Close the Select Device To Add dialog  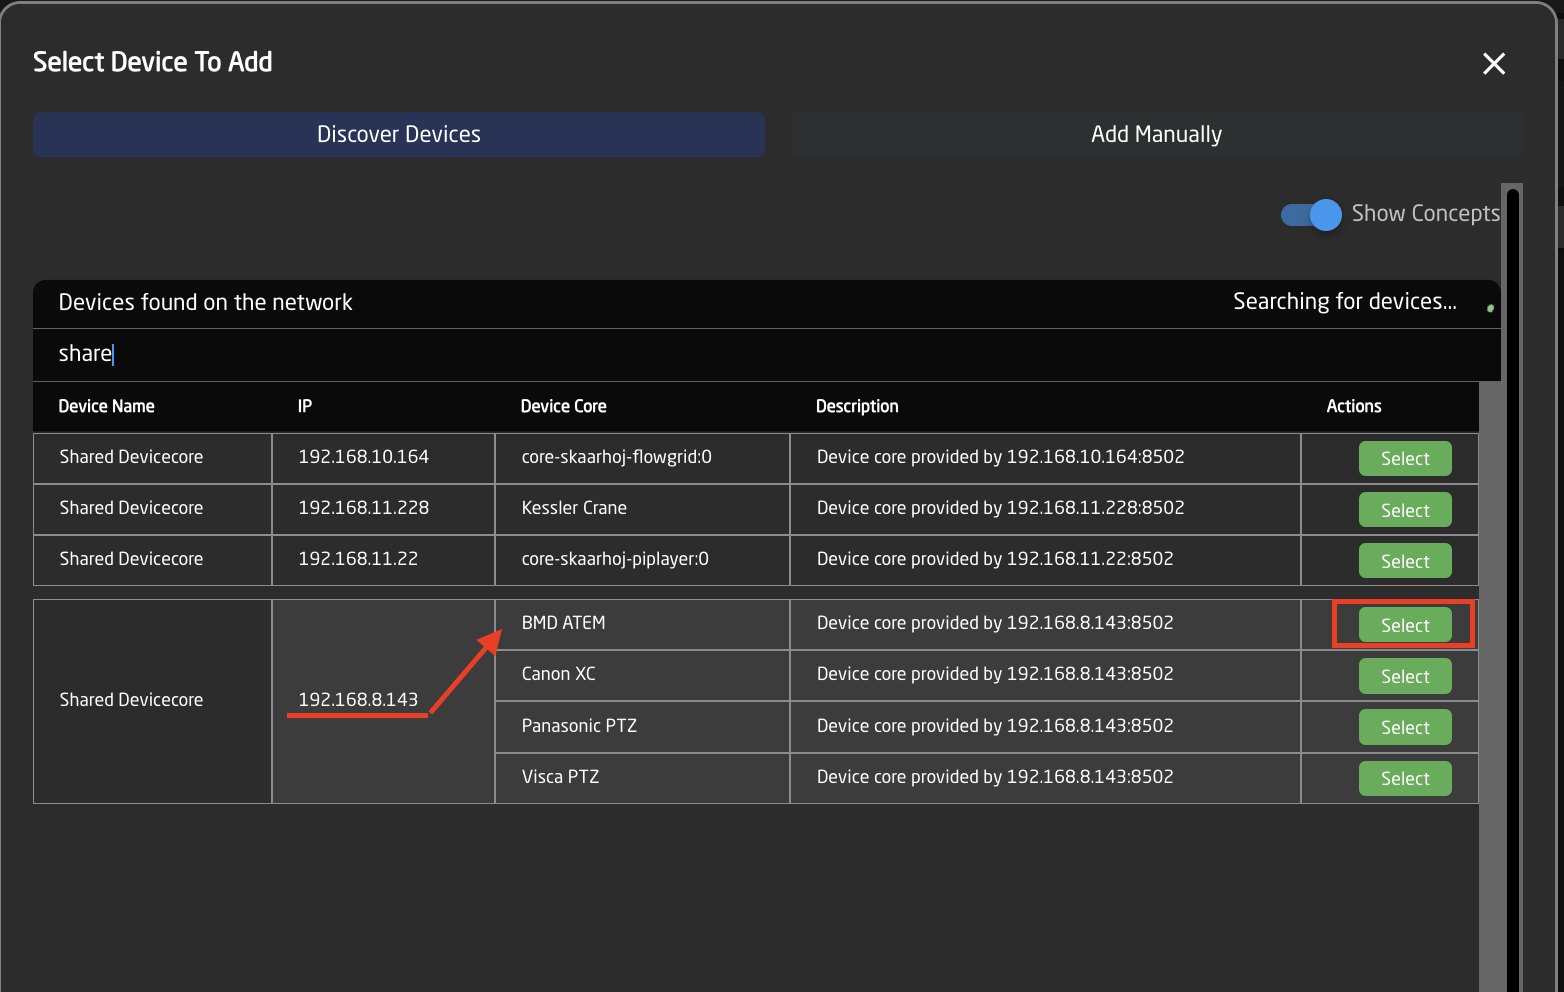(1493, 64)
